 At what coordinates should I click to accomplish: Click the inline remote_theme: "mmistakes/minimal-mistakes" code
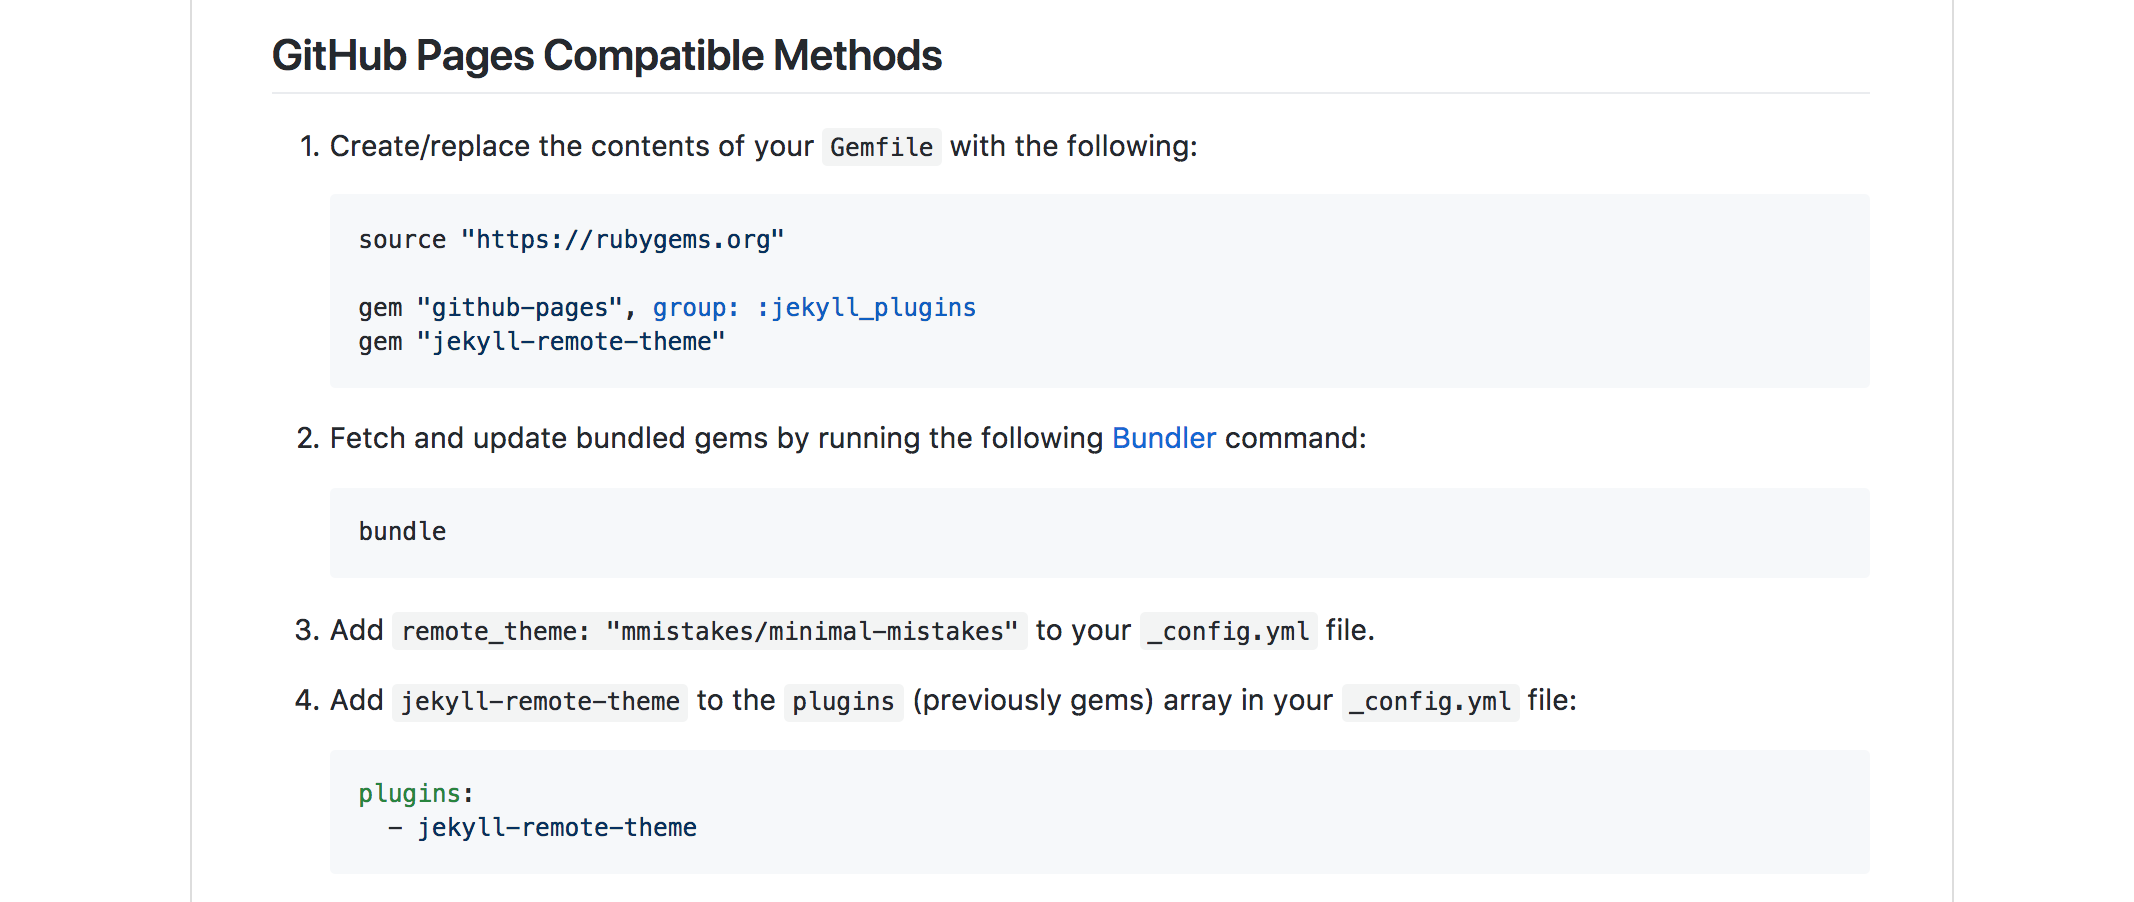[x=709, y=631]
